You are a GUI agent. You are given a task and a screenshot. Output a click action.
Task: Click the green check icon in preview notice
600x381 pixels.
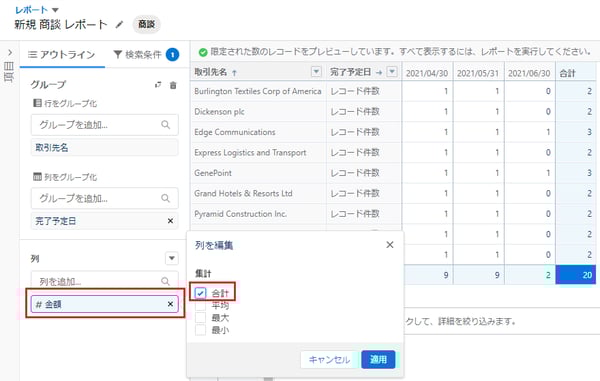[x=203, y=52]
